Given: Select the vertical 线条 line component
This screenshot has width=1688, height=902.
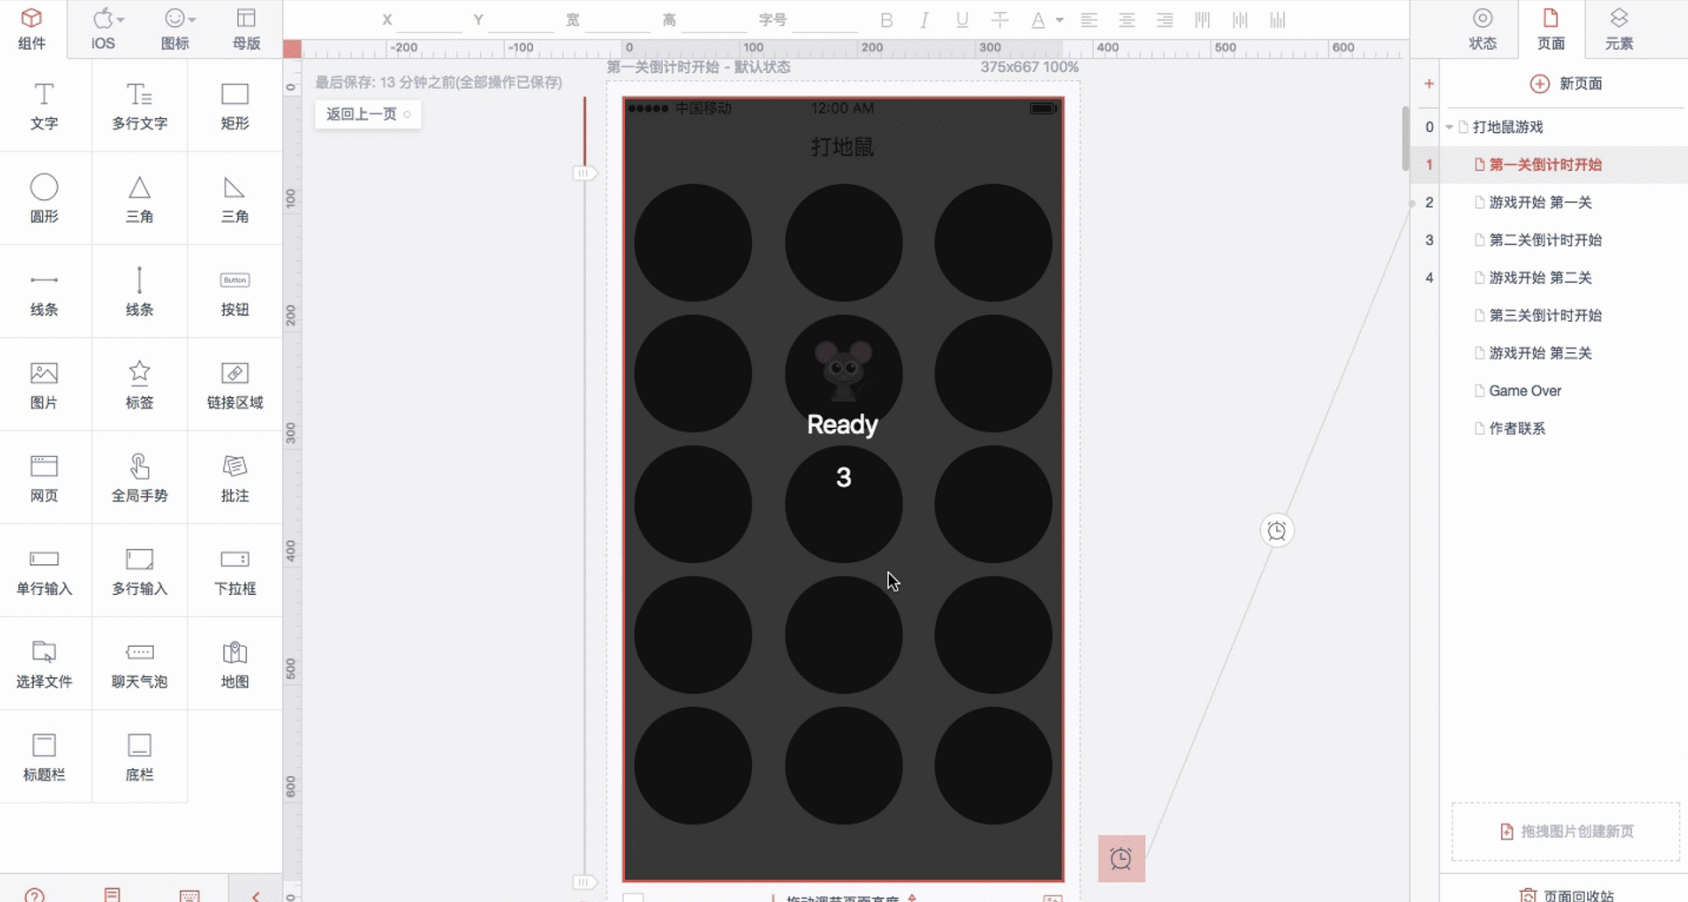Looking at the screenshot, I should 139,292.
